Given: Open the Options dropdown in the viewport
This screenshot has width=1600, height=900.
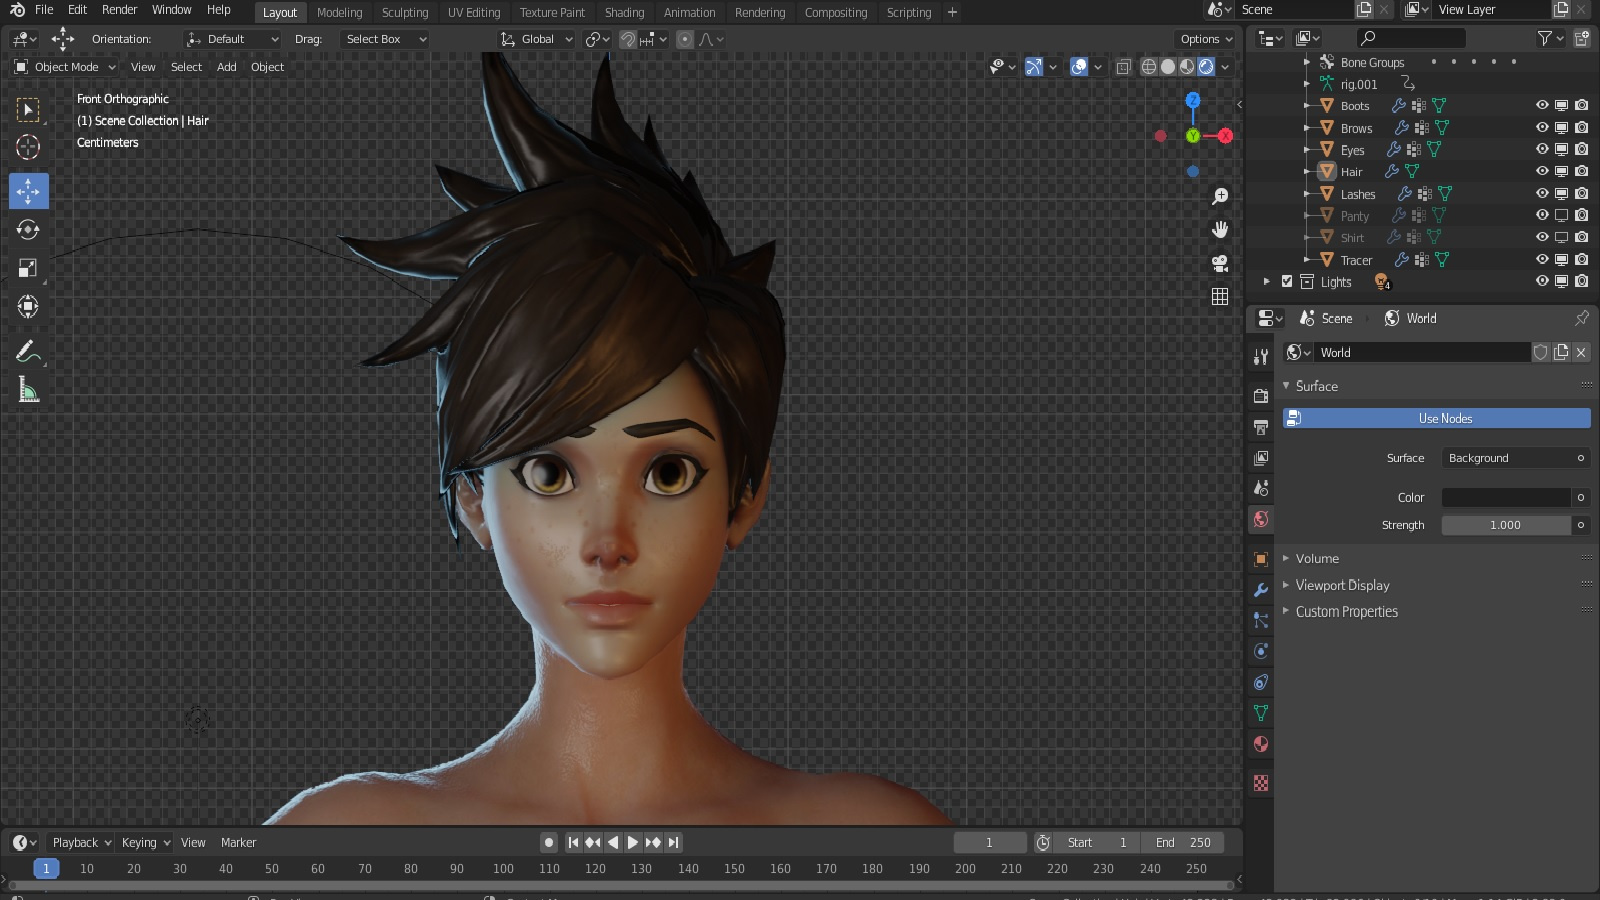Looking at the screenshot, I should (1206, 39).
